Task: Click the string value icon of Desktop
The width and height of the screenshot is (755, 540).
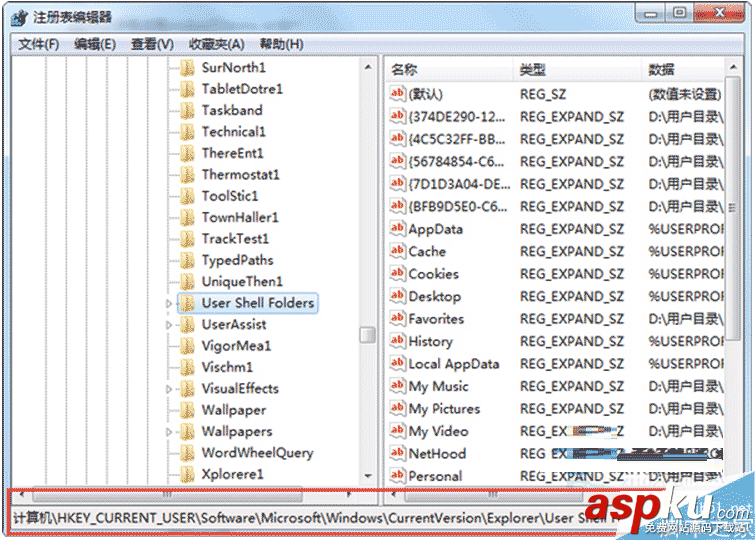Action: point(397,295)
